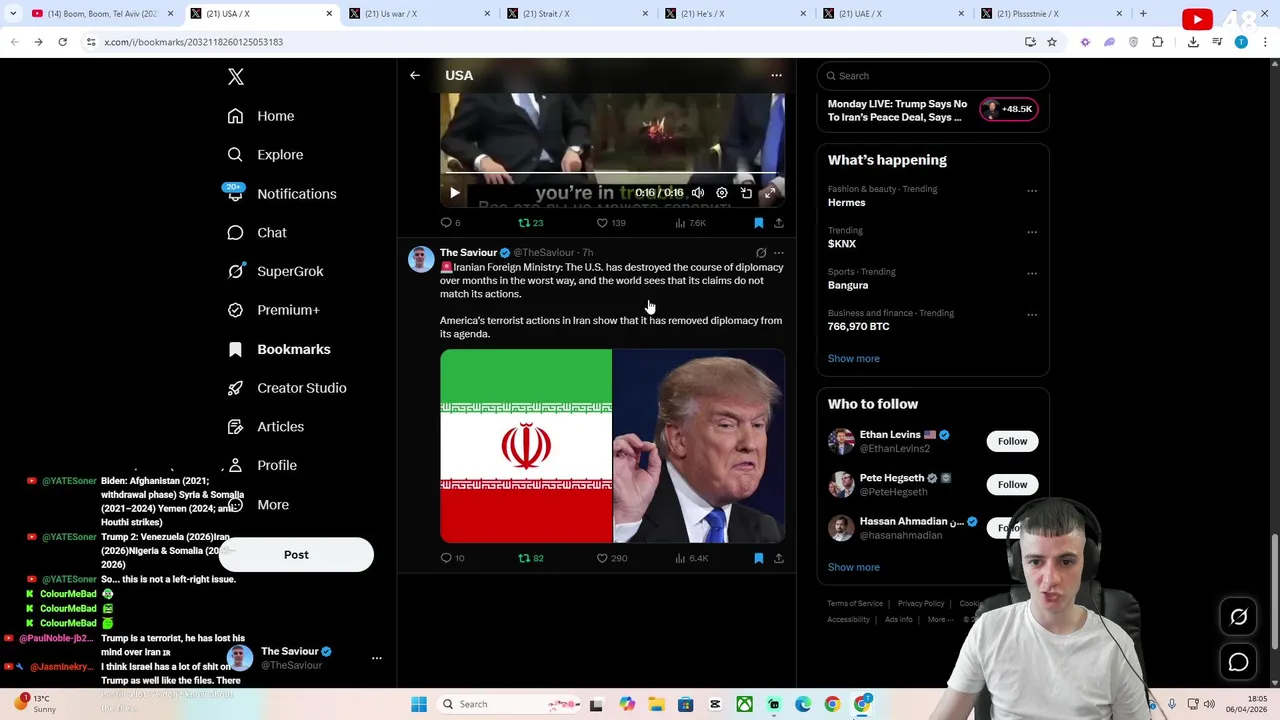This screenshot has width=1280, height=720.
Task: Open more options on The Saviour post
Action: point(779,253)
